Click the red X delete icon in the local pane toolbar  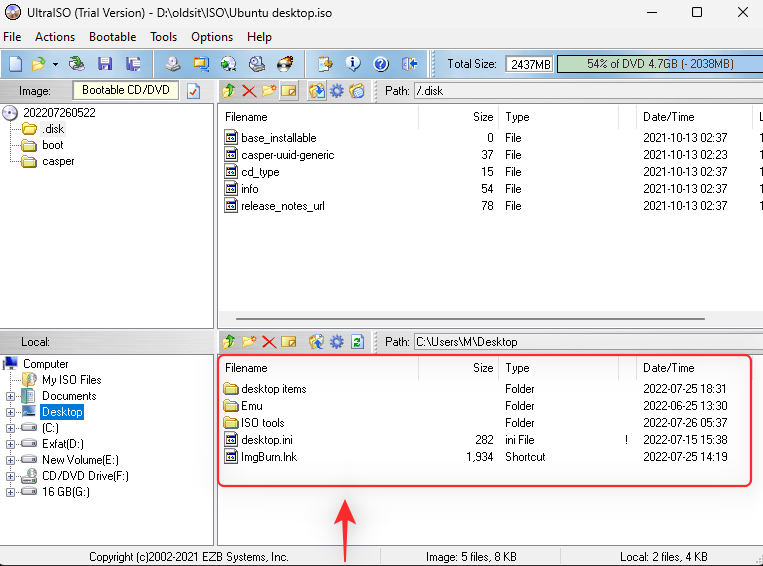(x=269, y=342)
